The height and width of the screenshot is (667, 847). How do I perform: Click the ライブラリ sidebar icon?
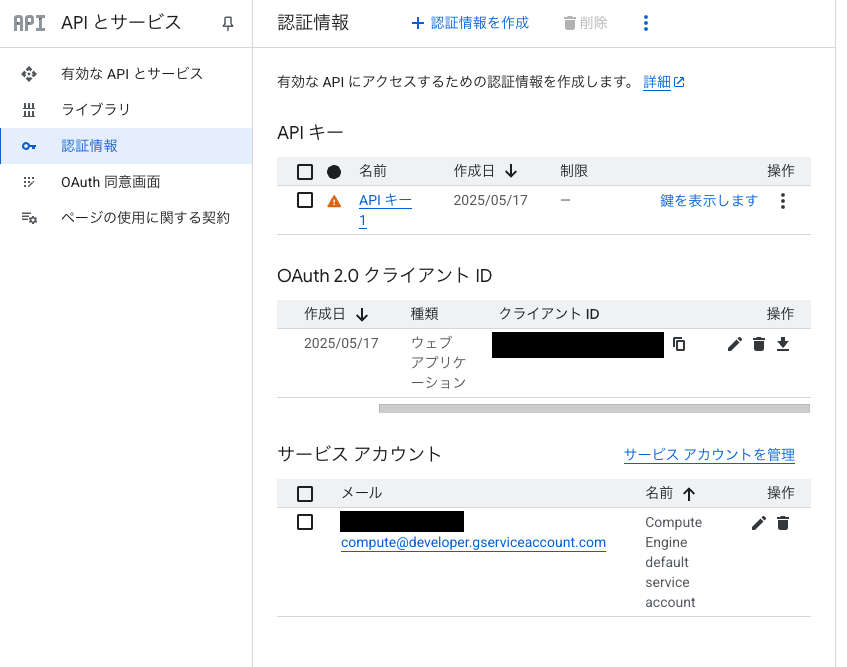coord(29,110)
